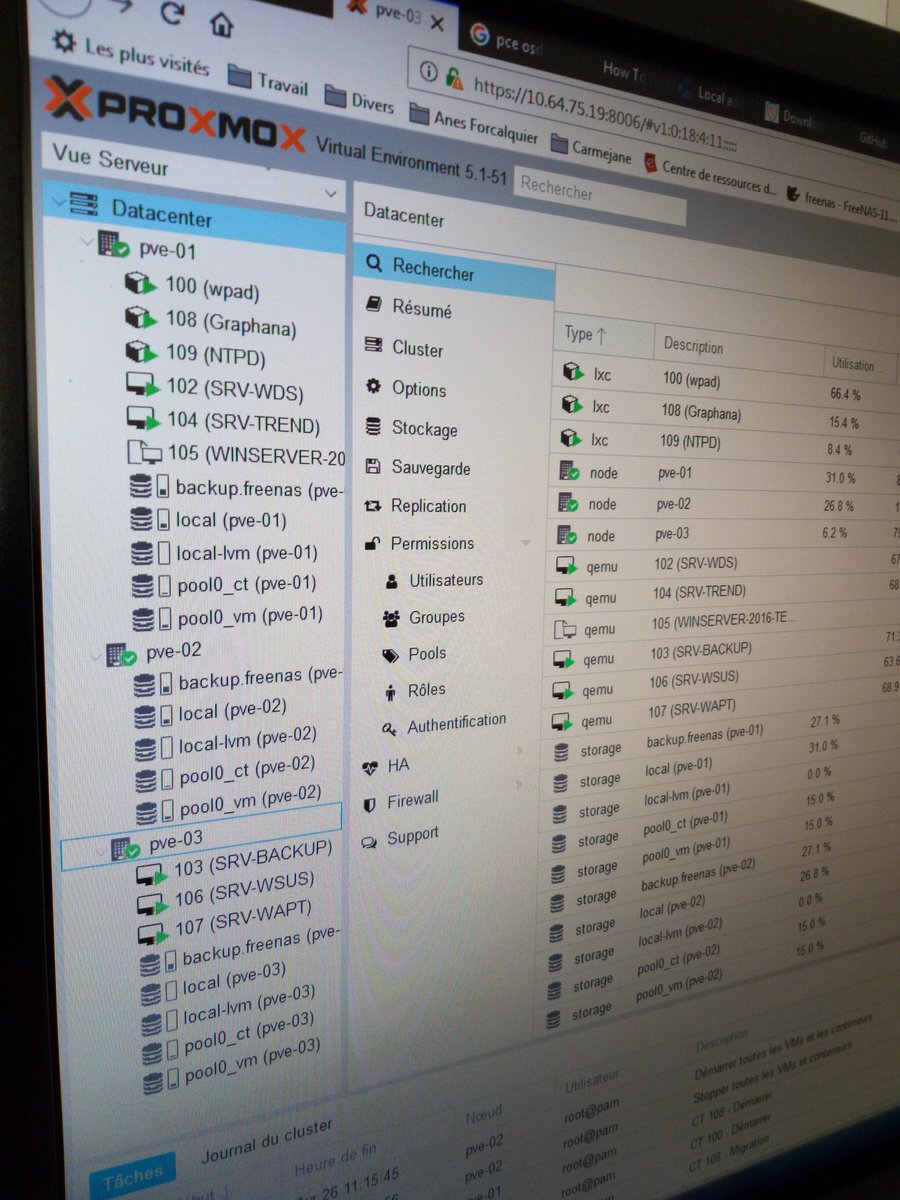
Task: Click the Proxmox logo
Action: click(174, 117)
